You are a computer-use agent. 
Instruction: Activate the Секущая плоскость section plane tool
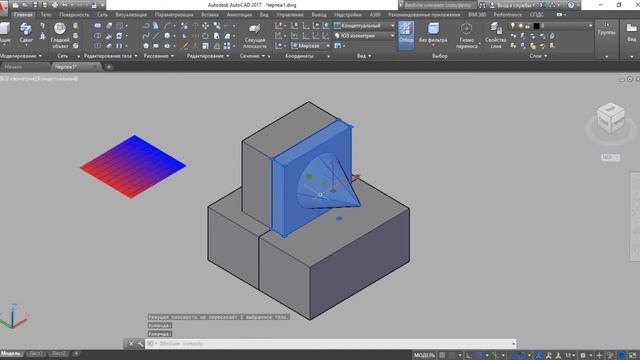click(x=255, y=35)
